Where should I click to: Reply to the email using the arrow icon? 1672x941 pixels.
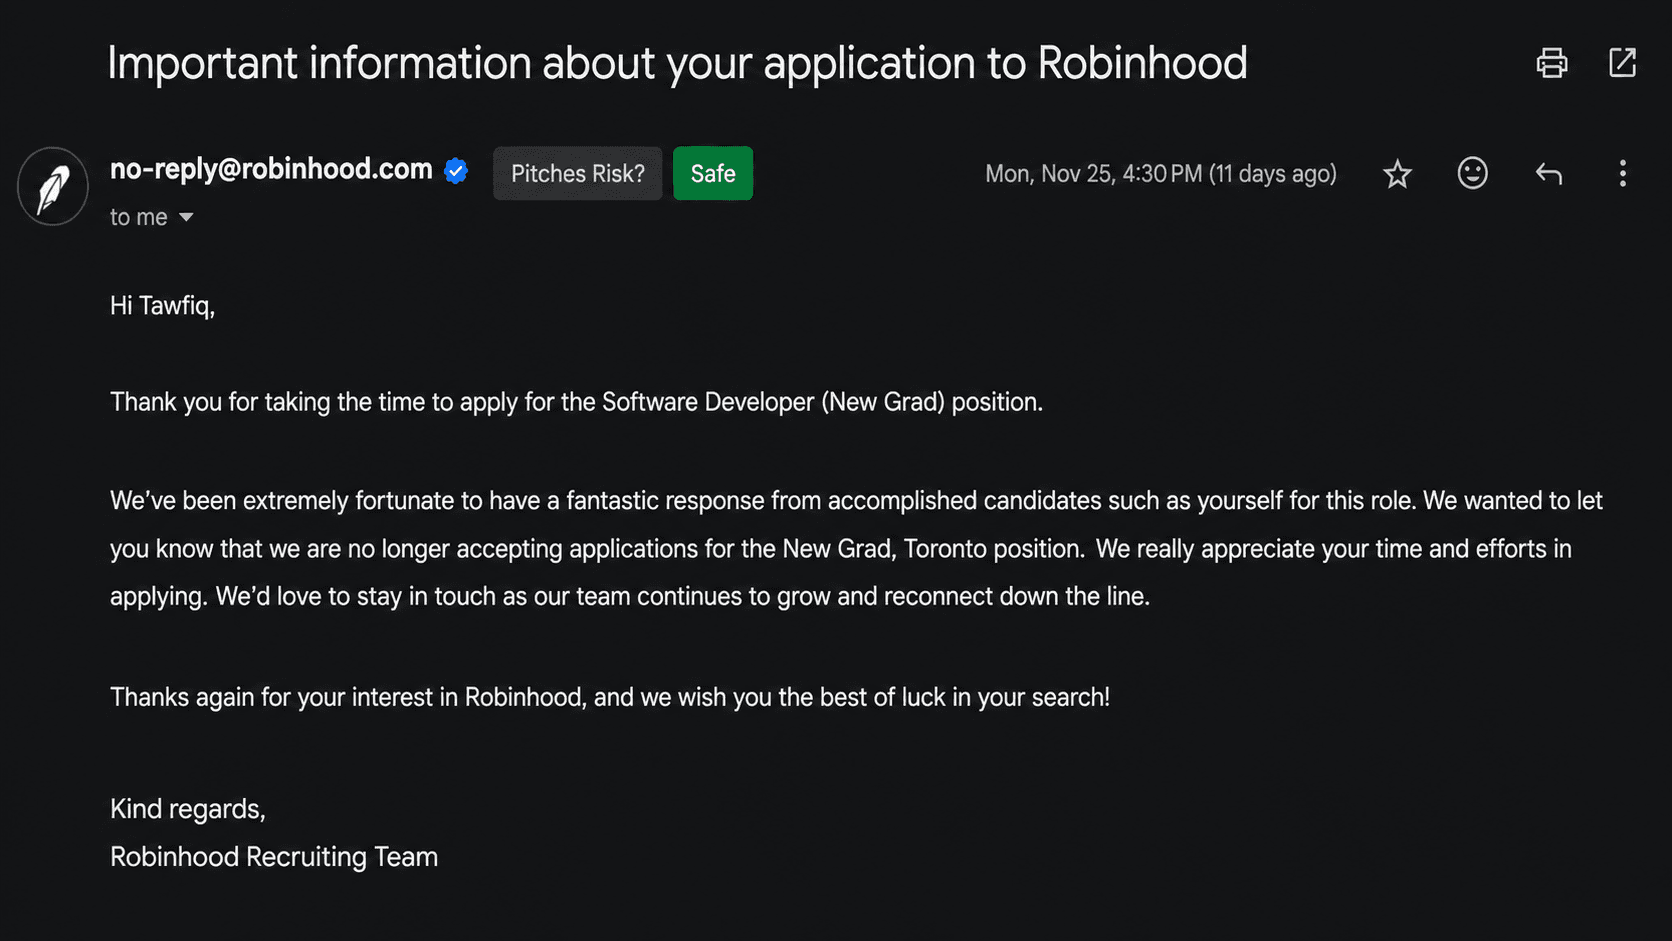tap(1548, 174)
